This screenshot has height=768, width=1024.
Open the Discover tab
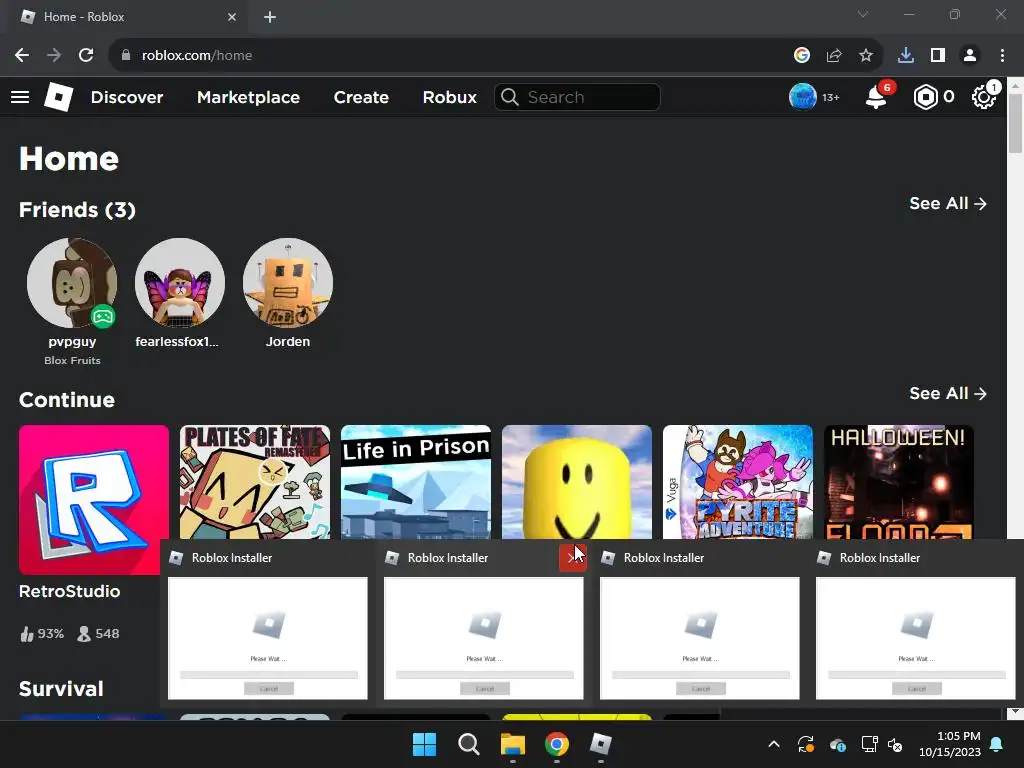[127, 97]
